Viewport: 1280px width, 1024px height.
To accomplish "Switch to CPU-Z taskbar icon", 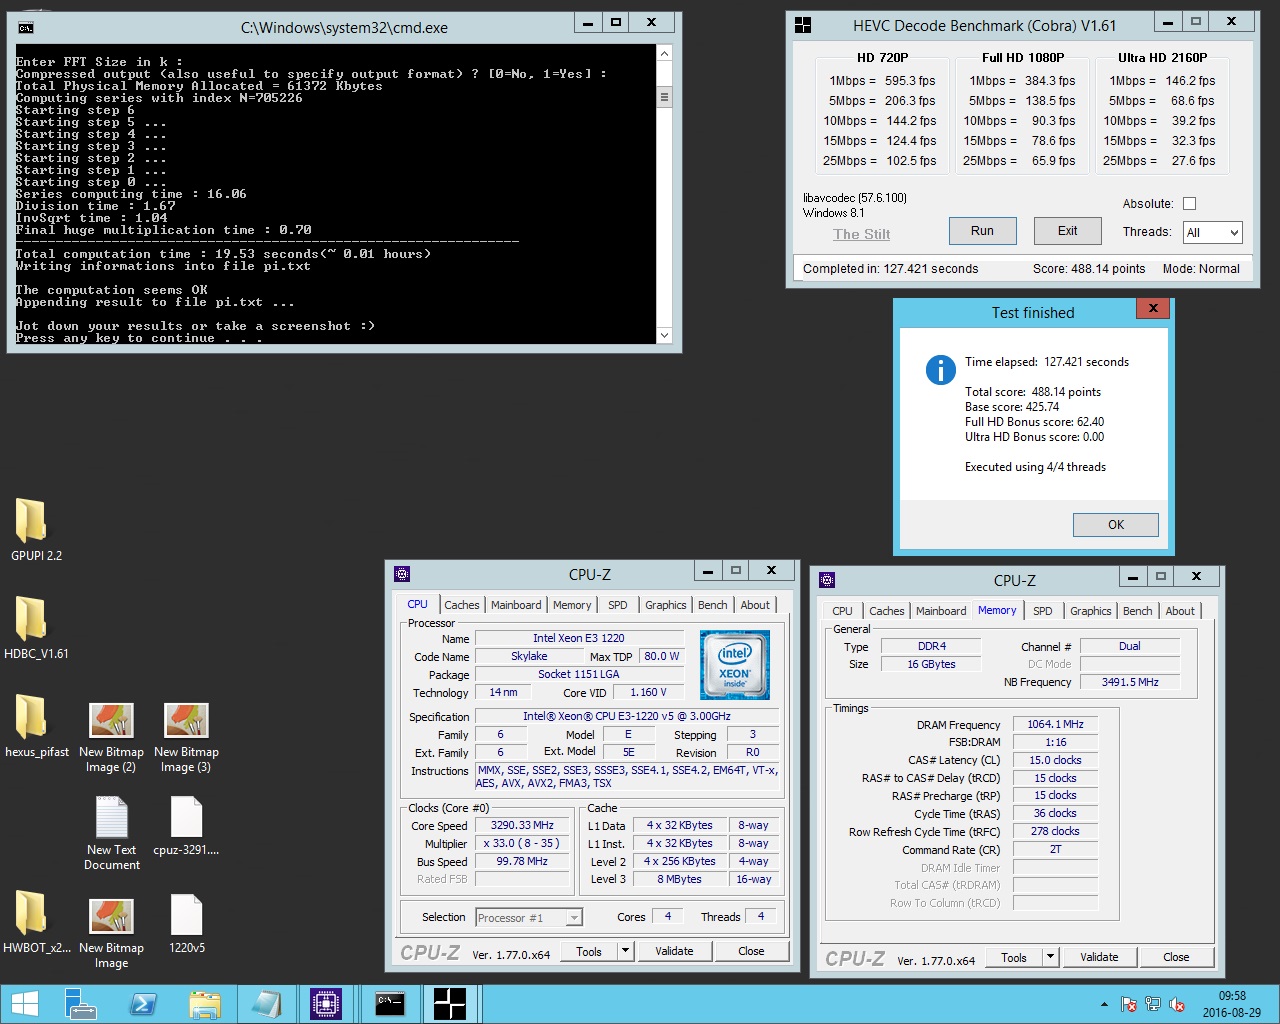I will pos(326,1004).
